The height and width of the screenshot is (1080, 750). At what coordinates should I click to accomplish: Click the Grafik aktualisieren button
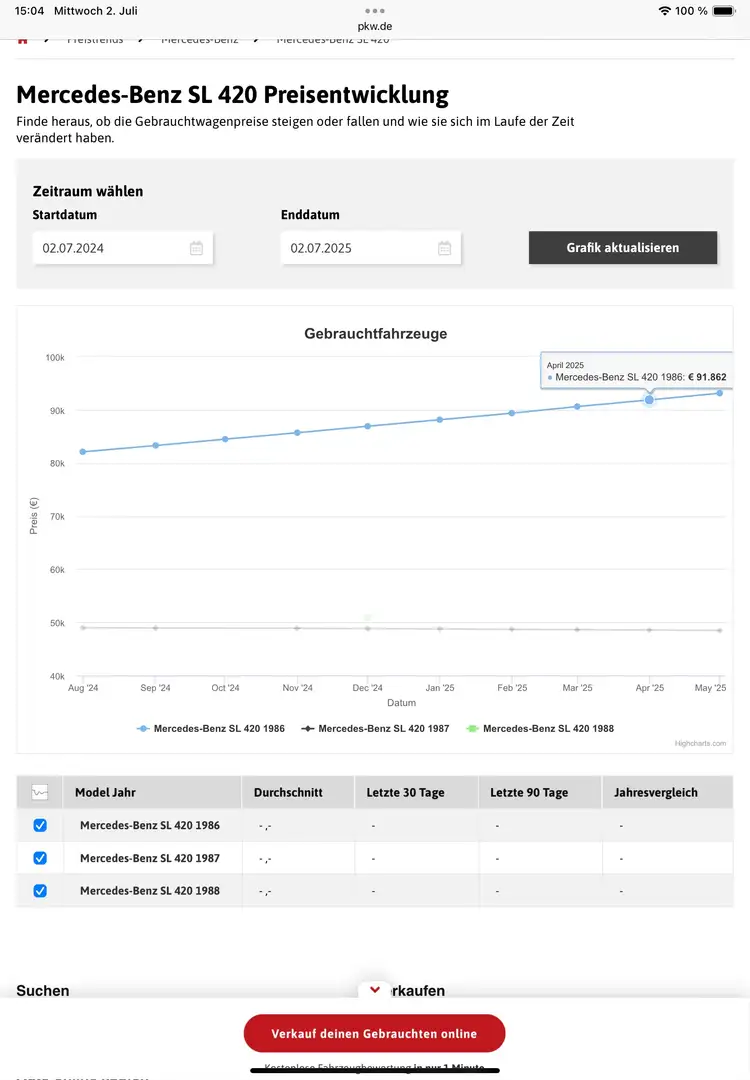click(x=622, y=248)
